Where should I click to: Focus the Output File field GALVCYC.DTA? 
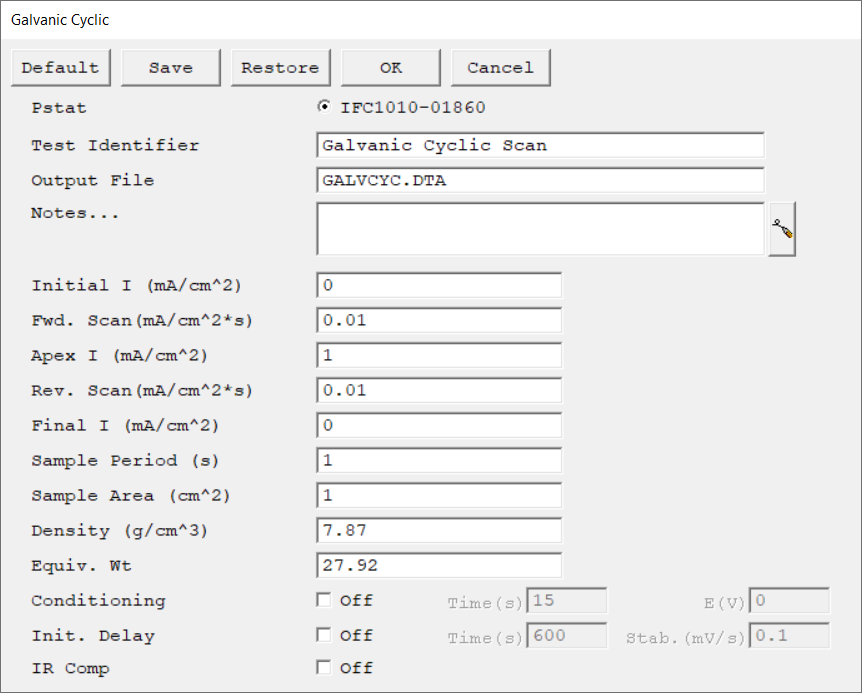[x=540, y=181]
